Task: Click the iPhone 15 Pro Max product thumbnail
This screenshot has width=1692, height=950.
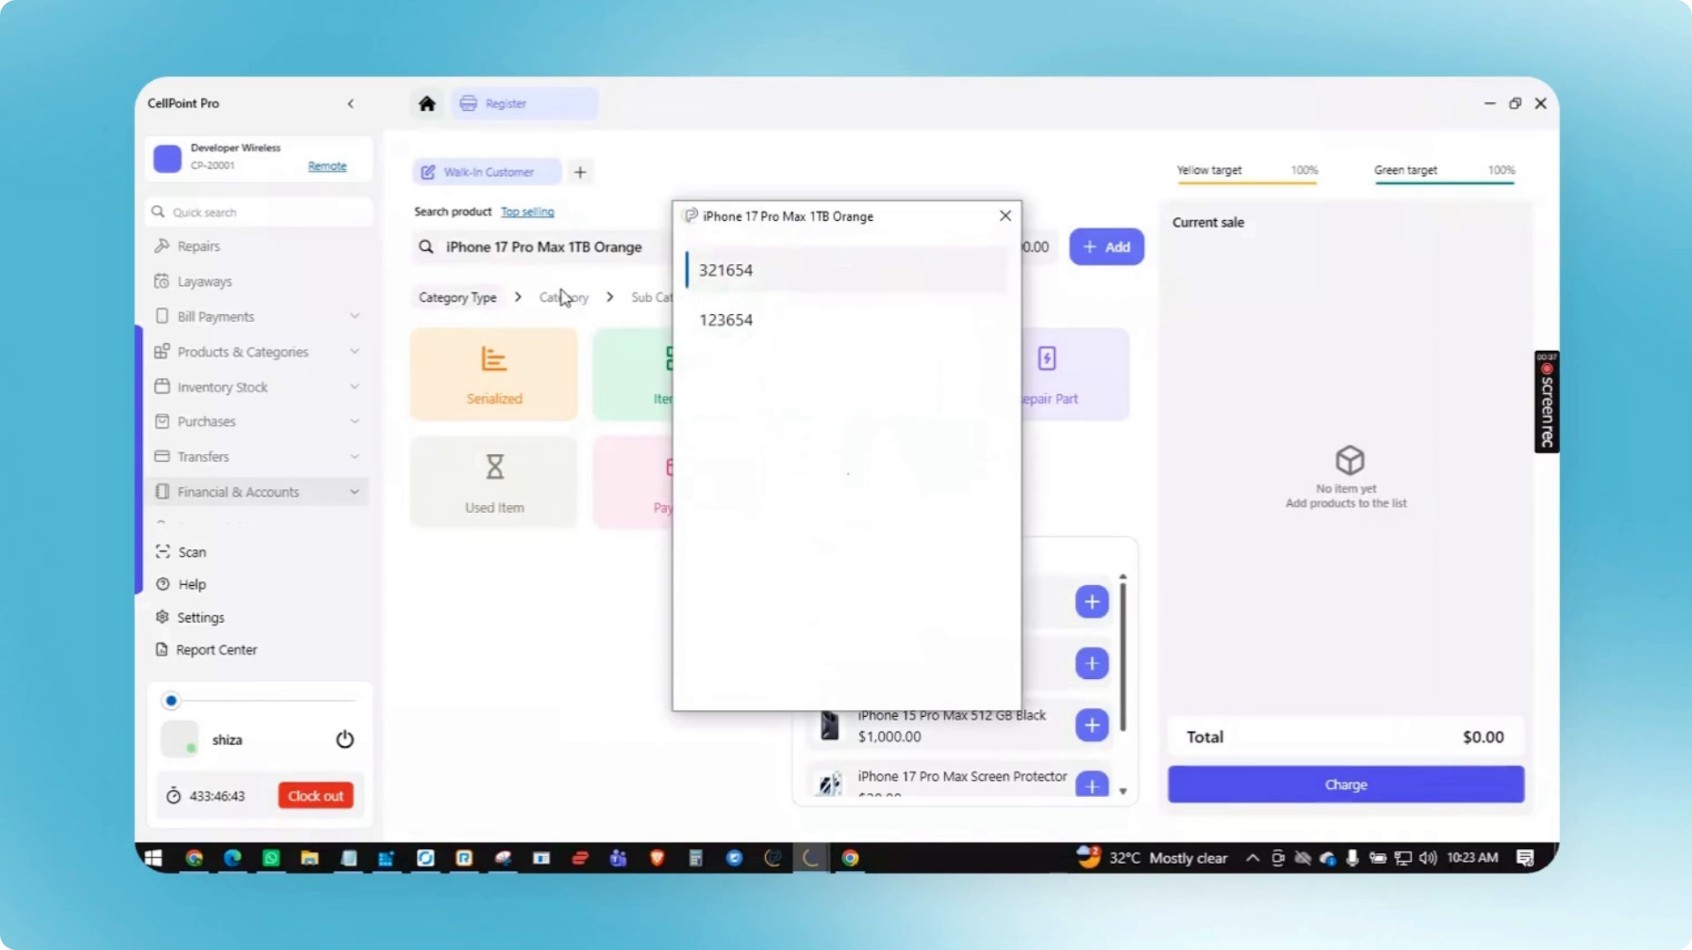Action: (829, 725)
